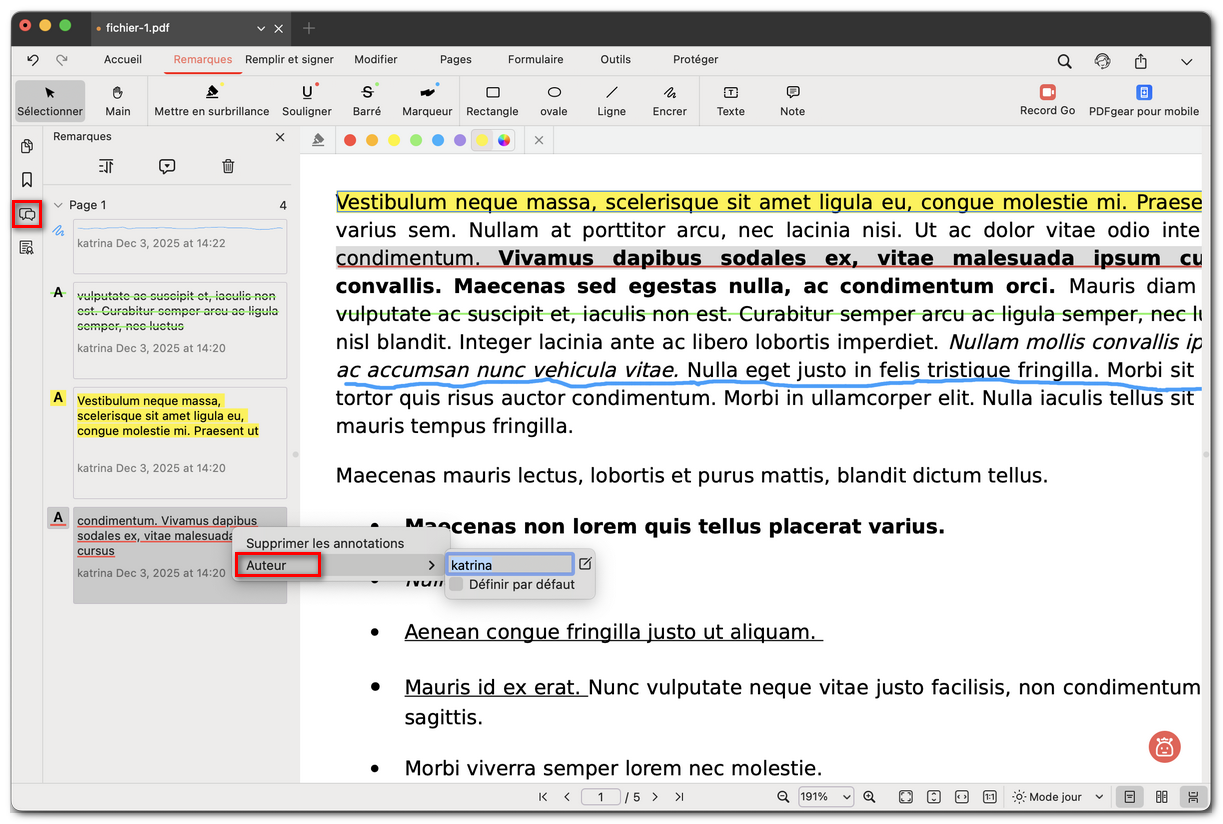Screen dimensions: 1223x824
Task: Open the bookmarks panel in the sidebar
Action: (x=27, y=180)
